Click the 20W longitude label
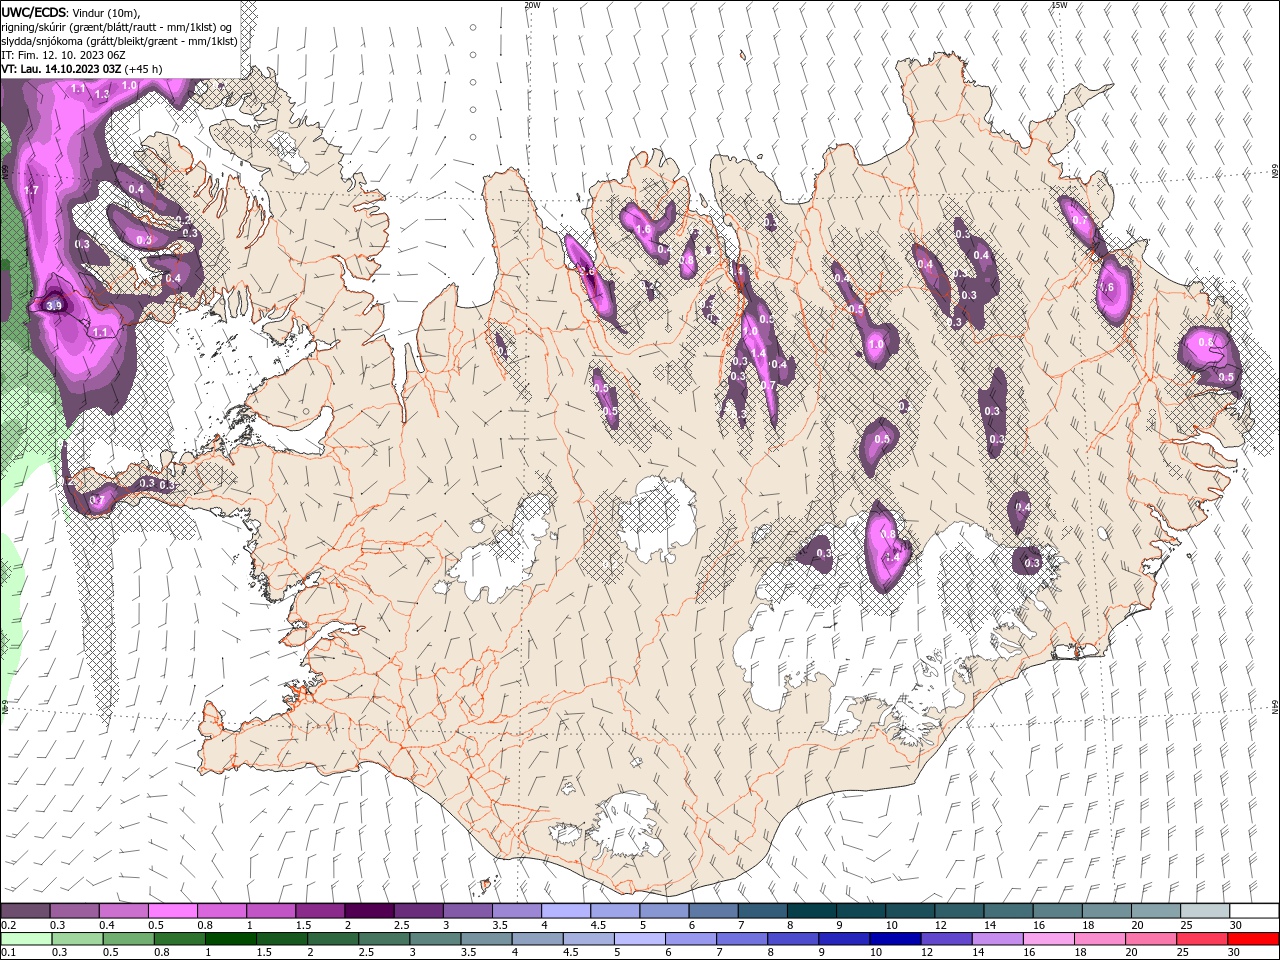The image size is (1280, 960). 532,5
